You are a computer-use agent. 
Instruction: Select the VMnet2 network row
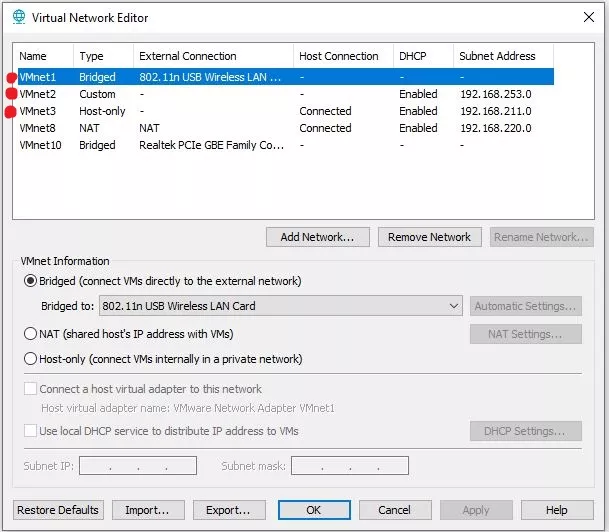tap(286, 94)
